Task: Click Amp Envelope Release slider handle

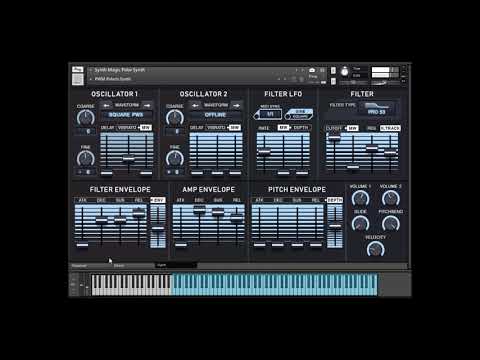Action: pos(237,218)
